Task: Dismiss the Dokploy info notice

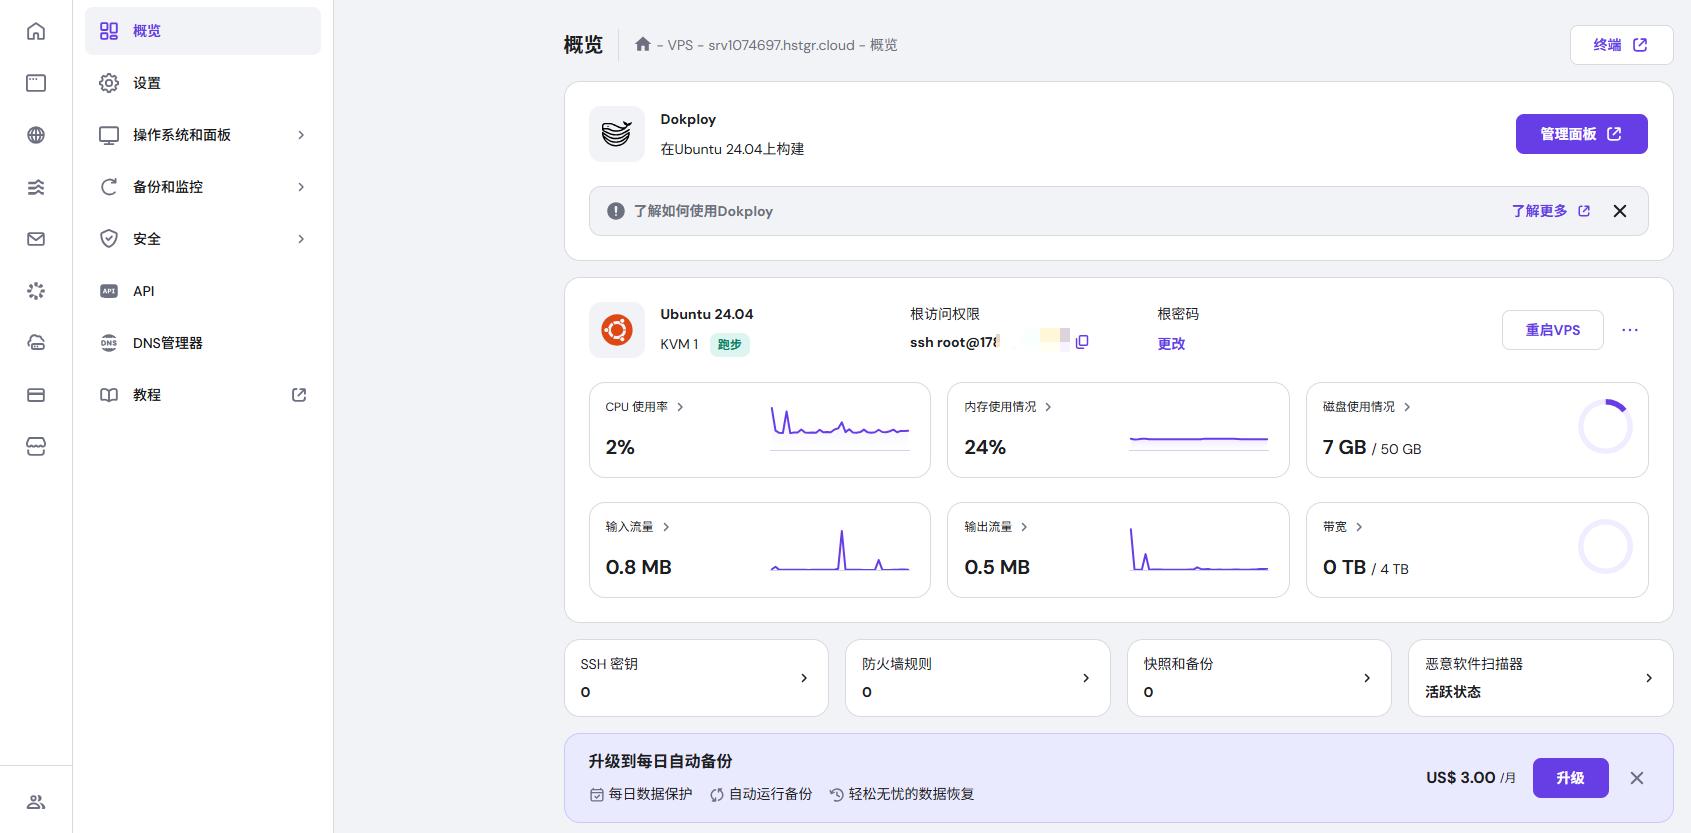Action: pyautogui.click(x=1619, y=211)
